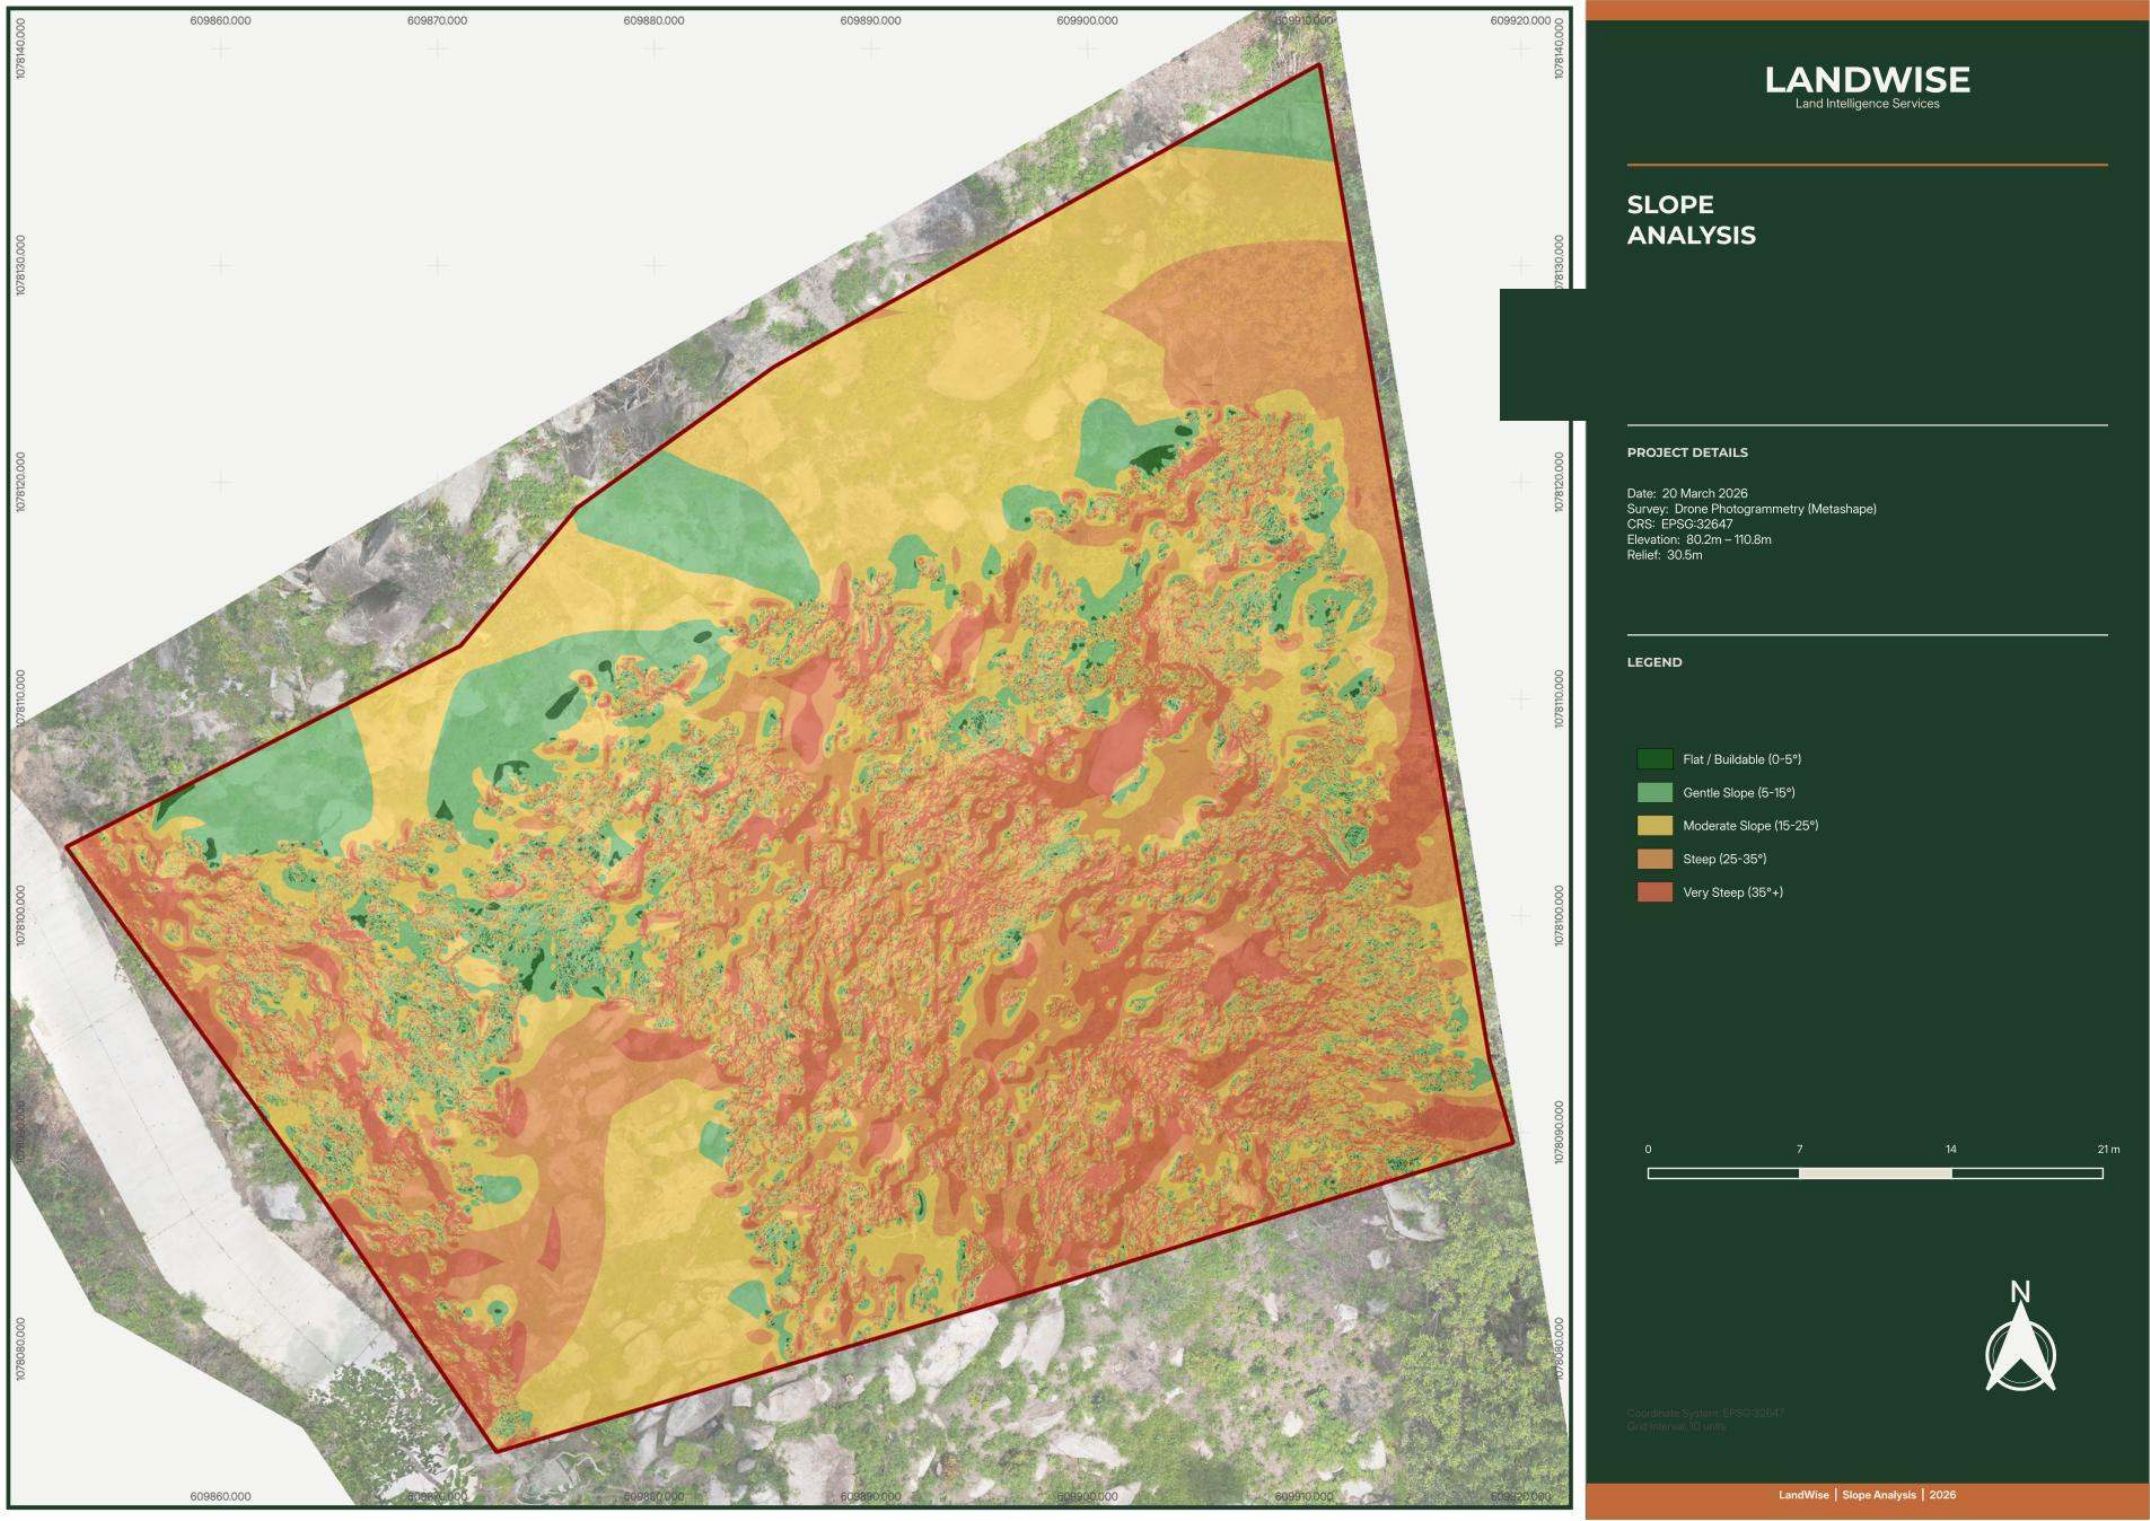Image resolution: width=2150 pixels, height=1521 pixels.
Task: Click the 'LandWise' footer text
Action: coord(1803,1495)
